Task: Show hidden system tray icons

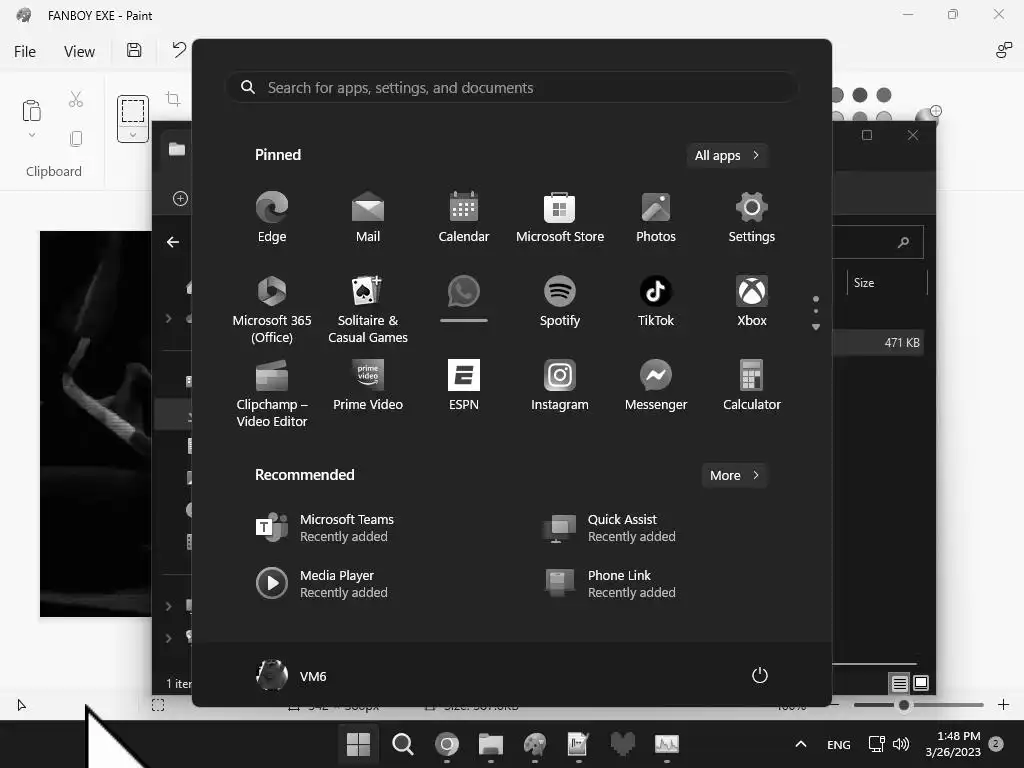Action: coord(801,744)
